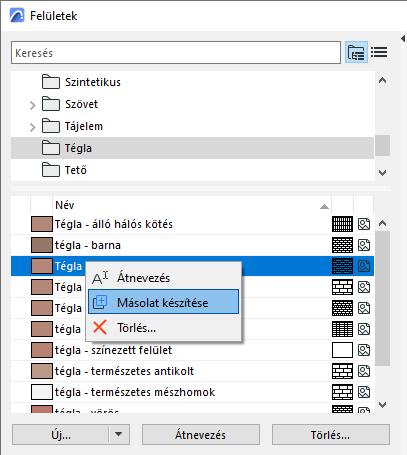407x455 pixels.
Task: Select the Tájelem folder row
Action: [192, 126]
